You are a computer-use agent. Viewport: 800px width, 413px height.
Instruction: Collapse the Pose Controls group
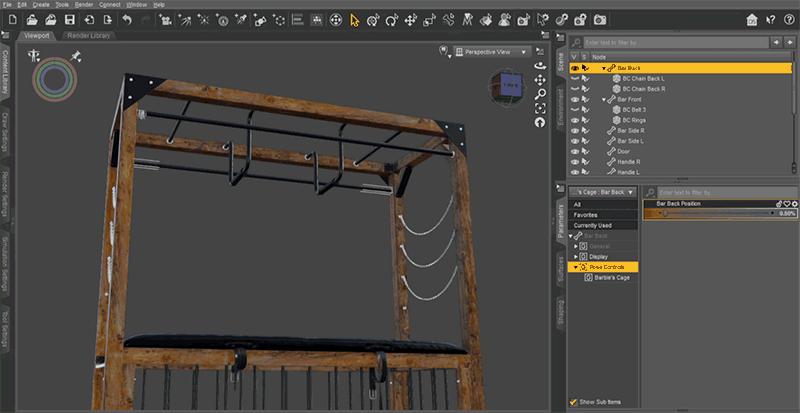(x=577, y=267)
